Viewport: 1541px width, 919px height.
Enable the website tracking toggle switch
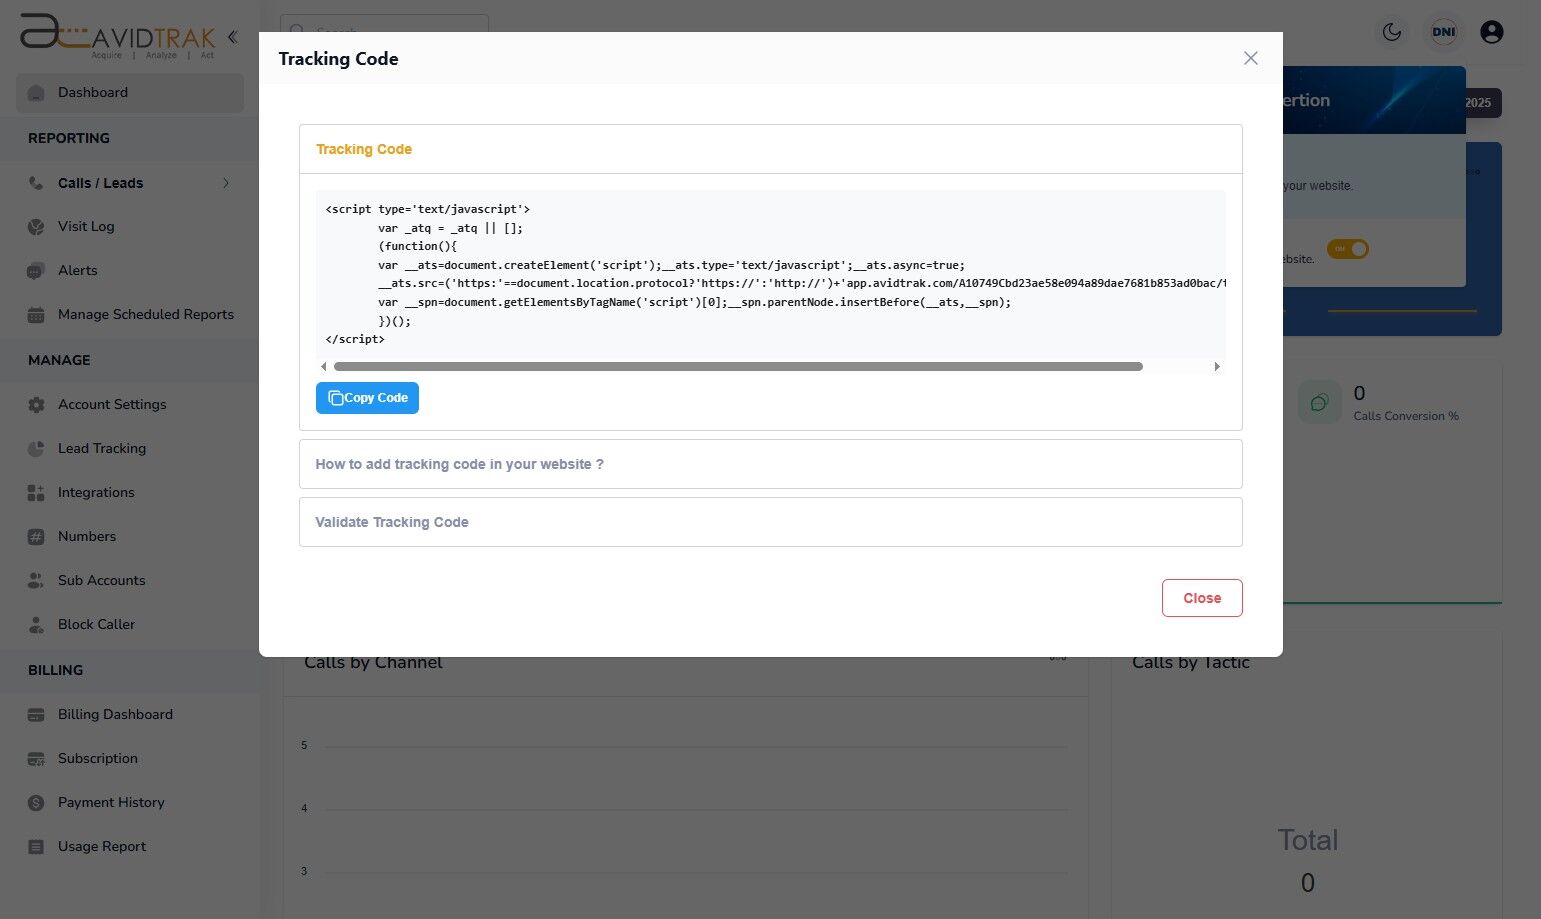[1348, 249]
